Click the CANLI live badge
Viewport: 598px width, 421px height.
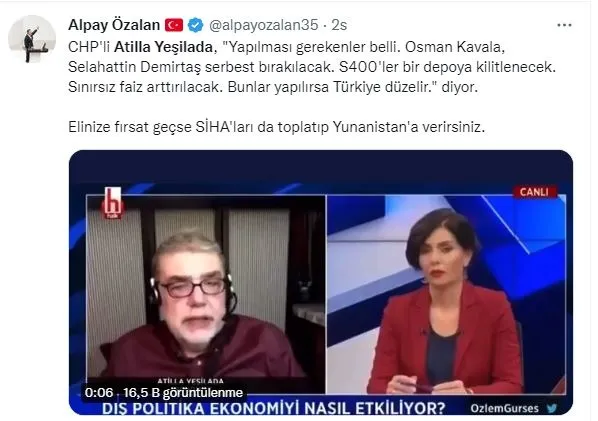[x=534, y=192]
